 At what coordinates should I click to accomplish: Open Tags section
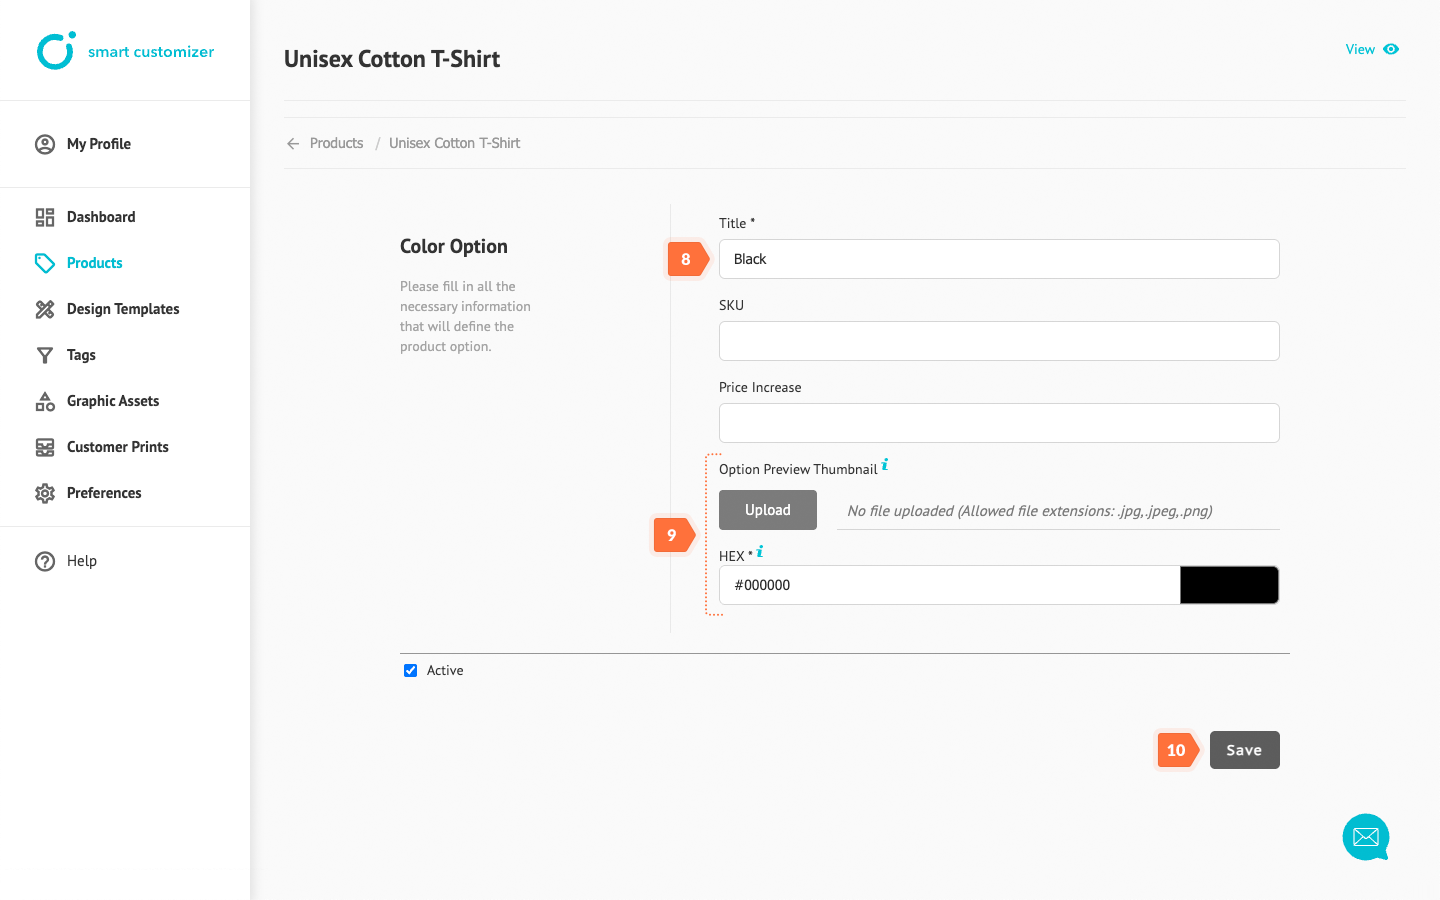point(81,355)
